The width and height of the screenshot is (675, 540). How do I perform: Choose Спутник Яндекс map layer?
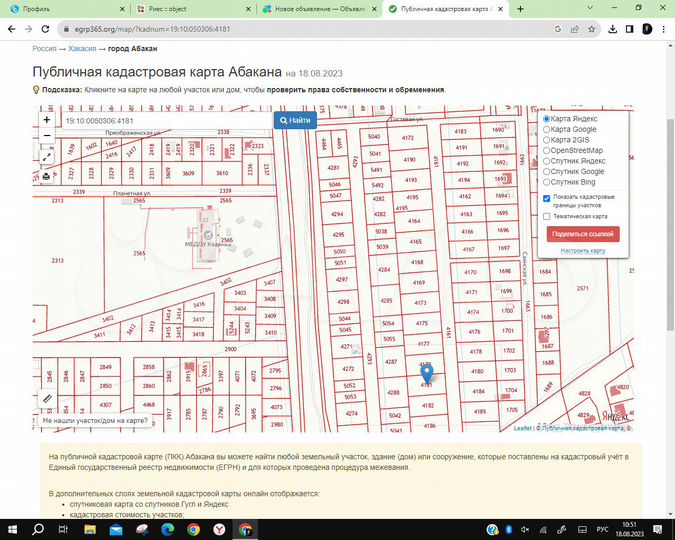coord(546,161)
